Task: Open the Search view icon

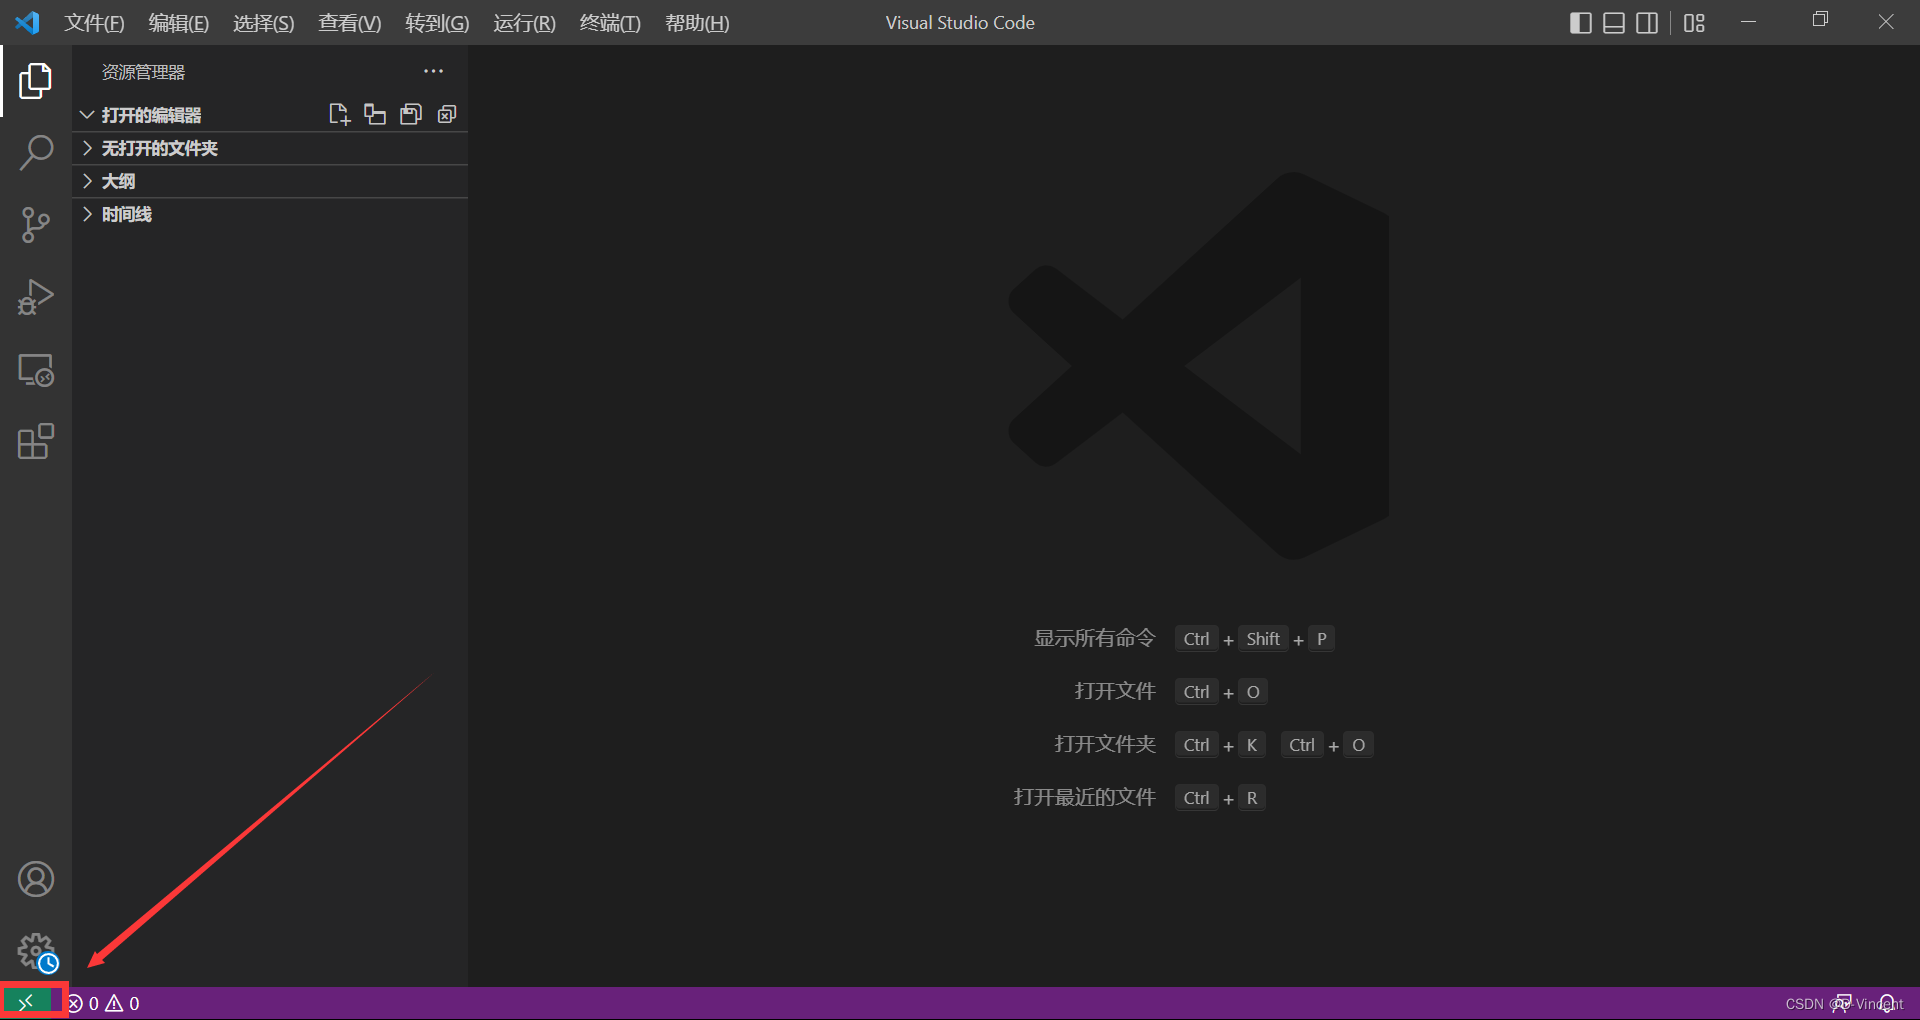Action: pyautogui.click(x=36, y=153)
